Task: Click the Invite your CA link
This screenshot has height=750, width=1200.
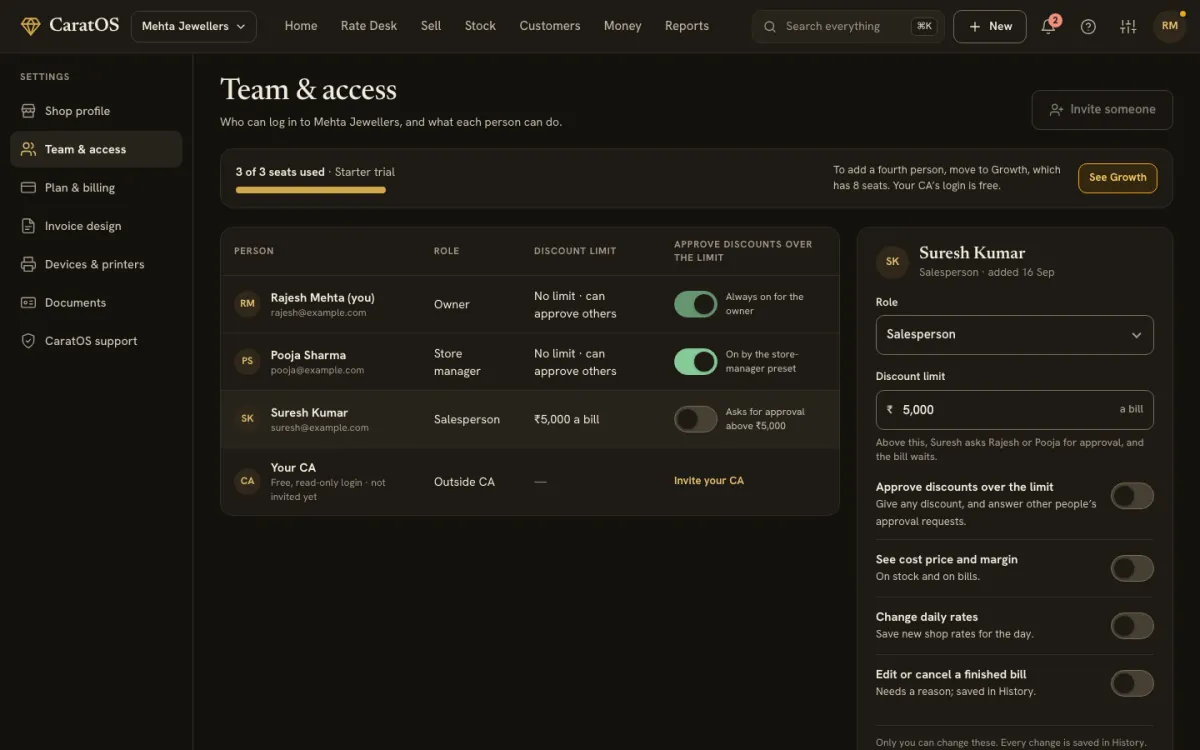Action: click(x=709, y=481)
